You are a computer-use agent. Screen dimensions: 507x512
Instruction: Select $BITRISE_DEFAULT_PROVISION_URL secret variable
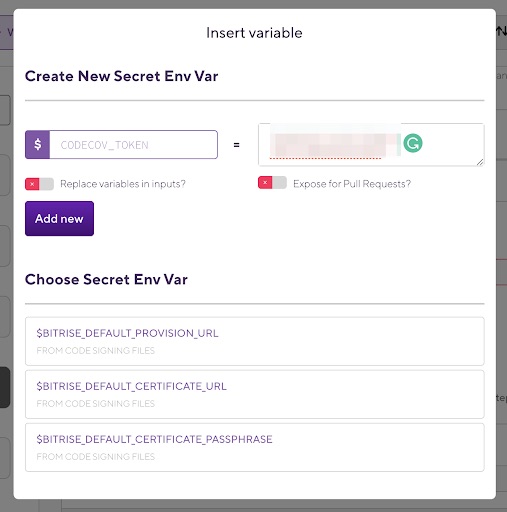click(x=255, y=341)
